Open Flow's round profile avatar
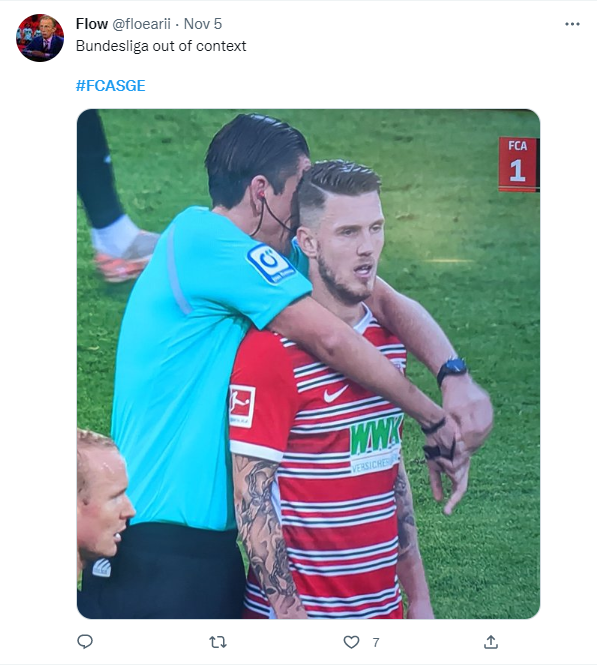Viewport: 597px width, 666px height. 40,38
